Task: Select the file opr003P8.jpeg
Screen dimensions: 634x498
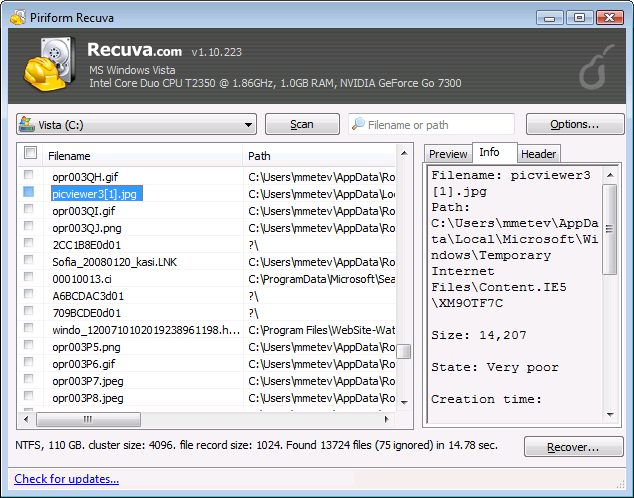Action: pyautogui.click(x=88, y=398)
